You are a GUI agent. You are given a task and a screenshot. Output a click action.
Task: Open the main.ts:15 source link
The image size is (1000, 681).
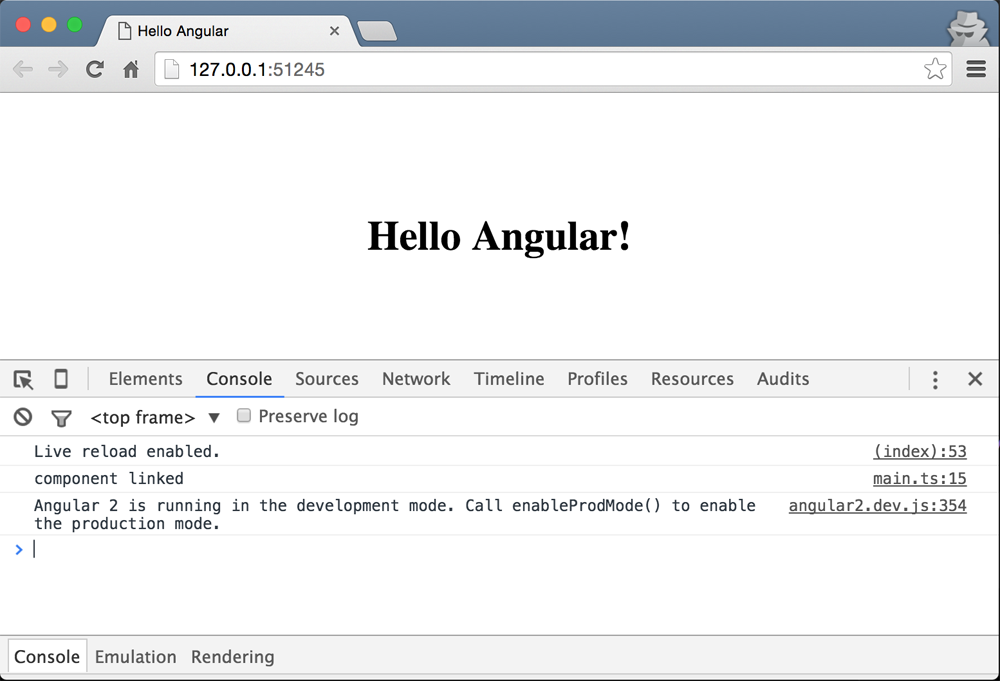pos(919,478)
